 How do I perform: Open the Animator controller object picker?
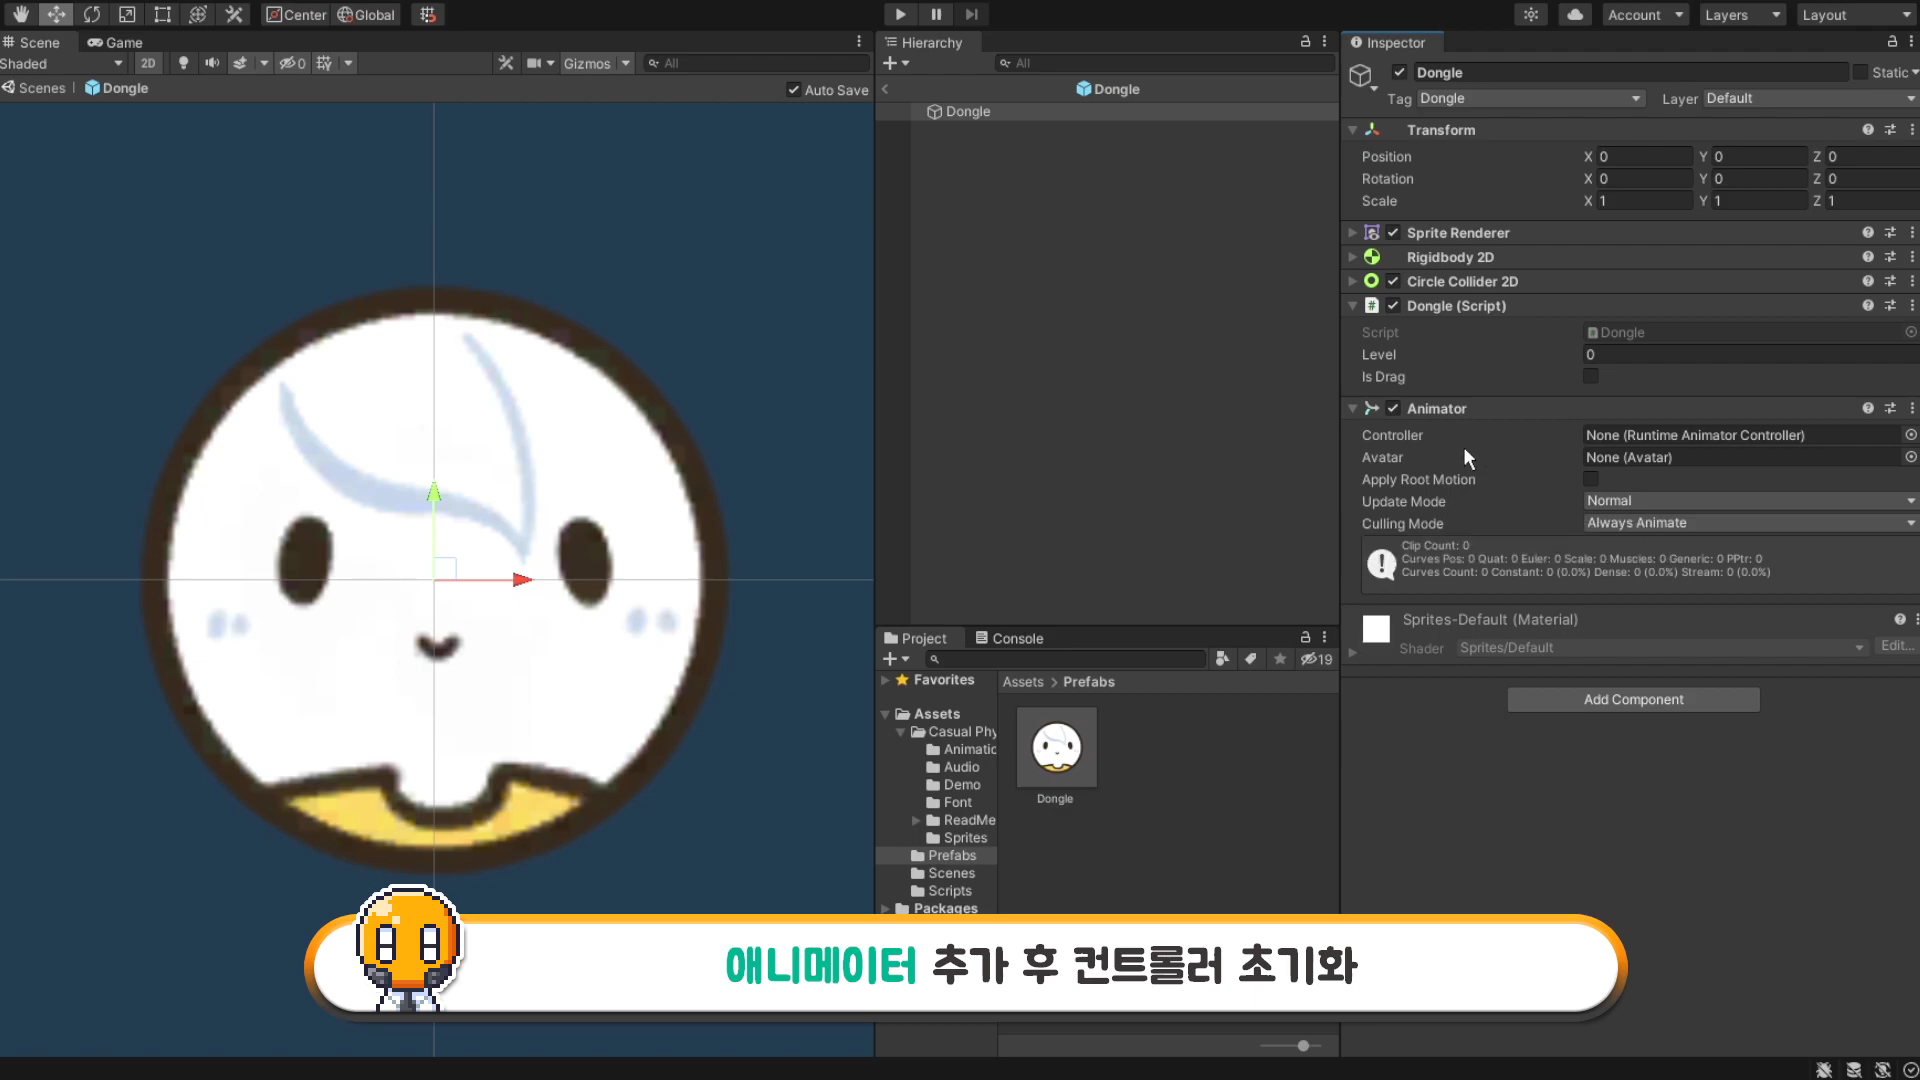(1910, 435)
